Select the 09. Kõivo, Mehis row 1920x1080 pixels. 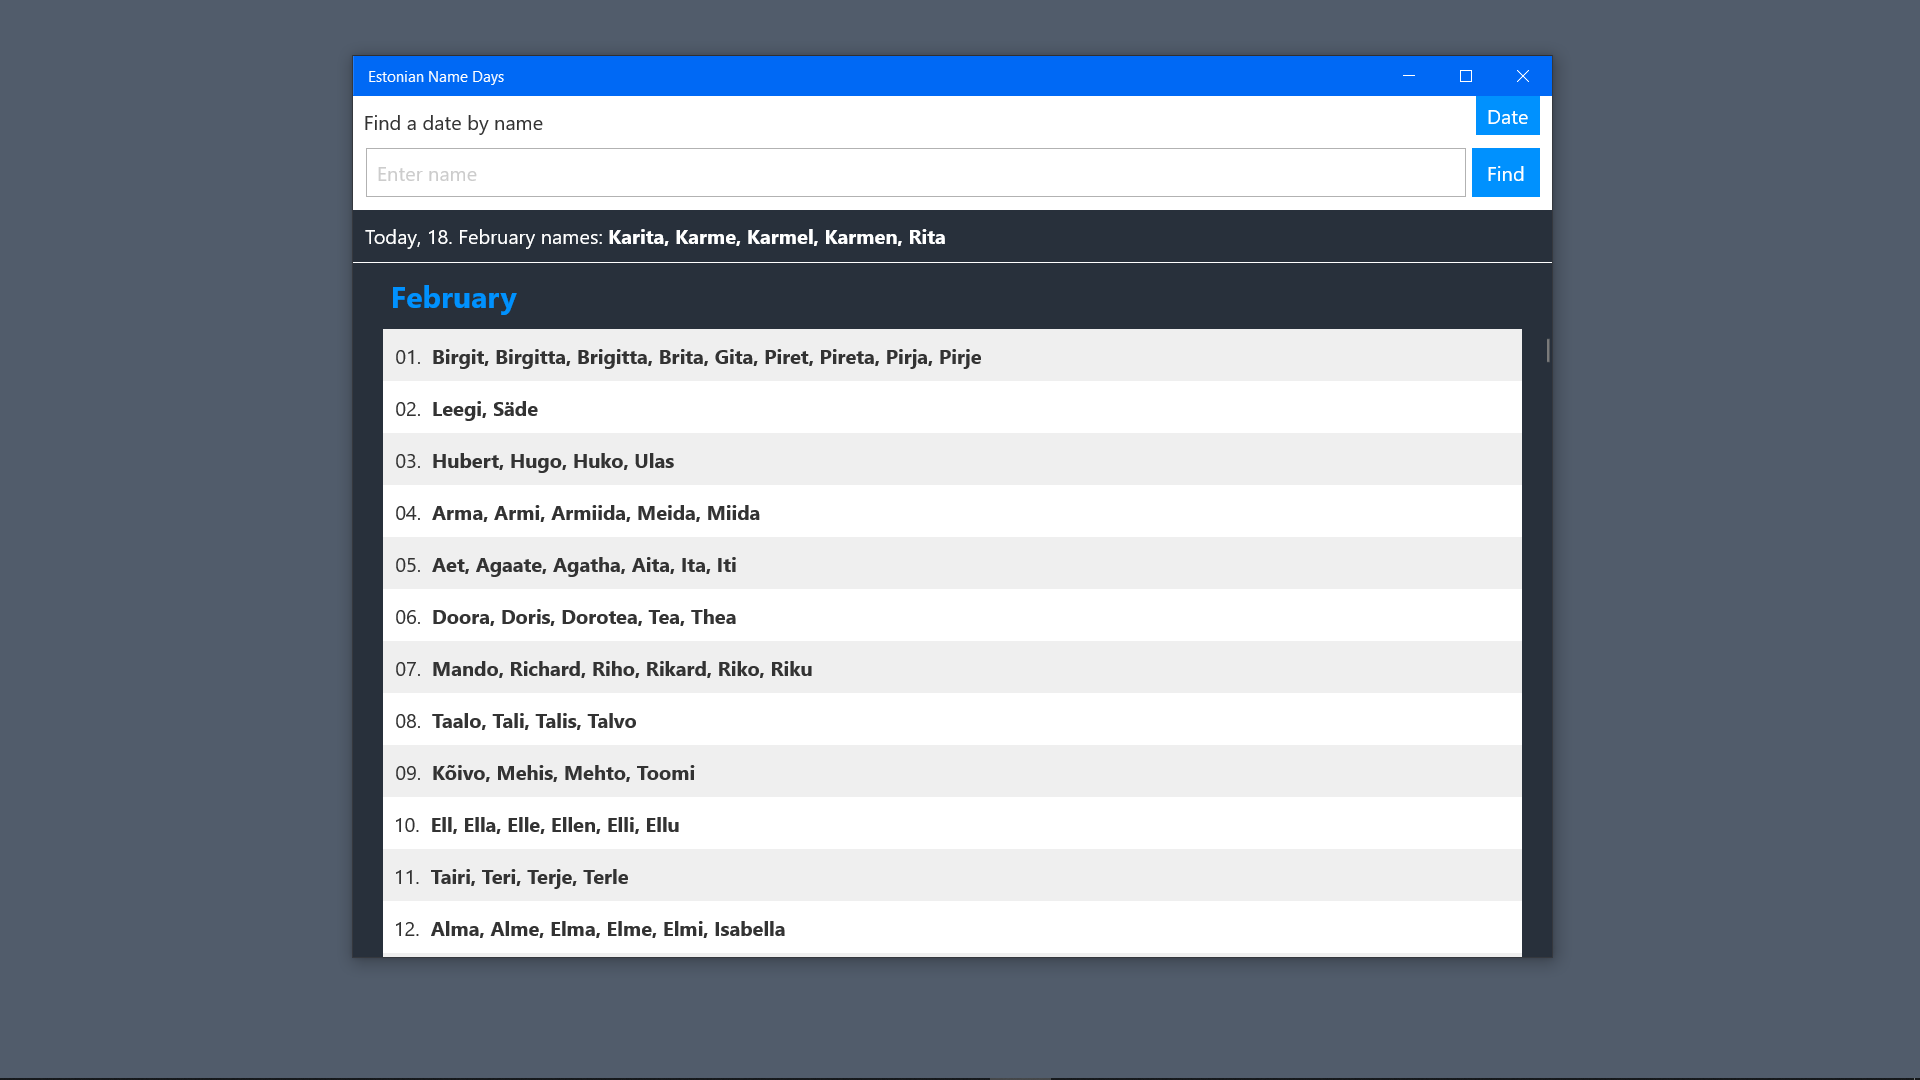pyautogui.click(x=952, y=771)
